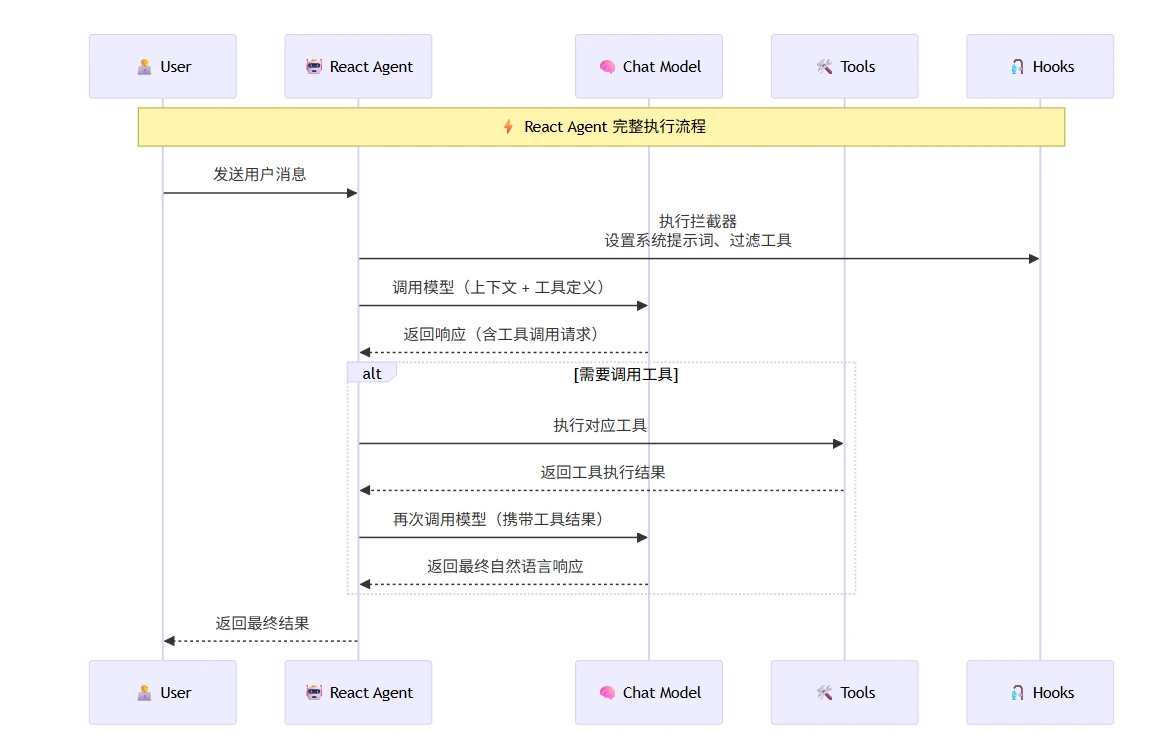This screenshot has height=746, width=1150.
Task: Select the 'alt' label tag of the fragment
Action: [x=372, y=374]
